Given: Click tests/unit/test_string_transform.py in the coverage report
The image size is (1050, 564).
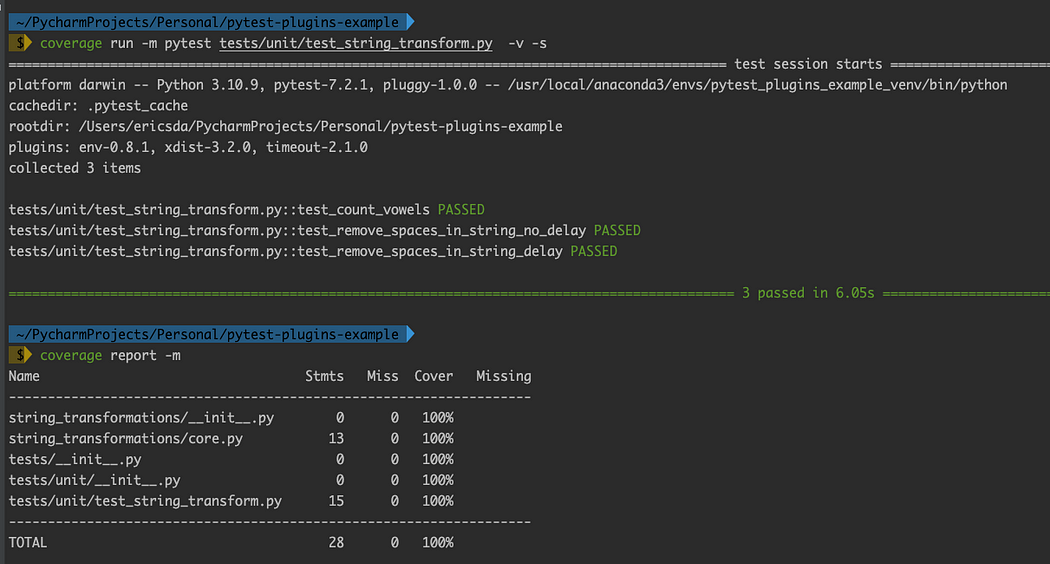Looking at the screenshot, I should click(x=145, y=501).
